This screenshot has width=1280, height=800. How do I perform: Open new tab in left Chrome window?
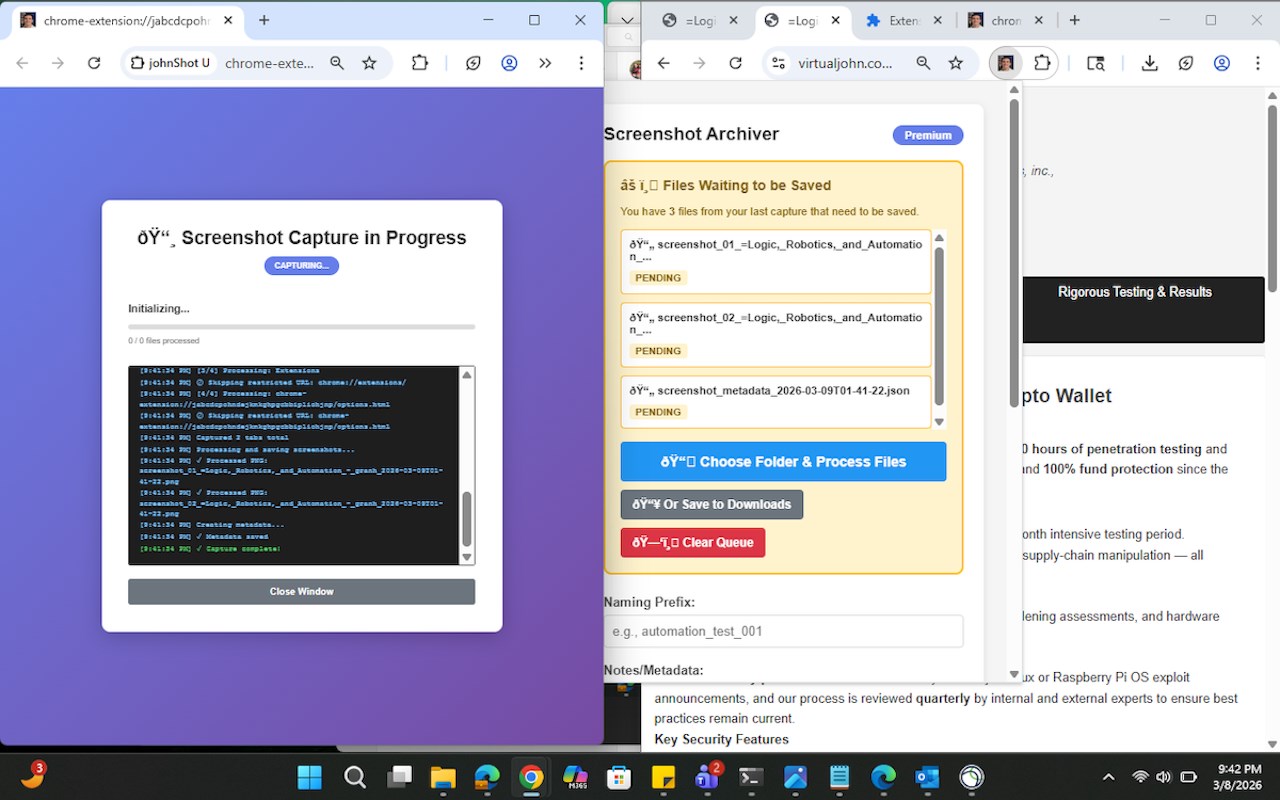coord(264,20)
